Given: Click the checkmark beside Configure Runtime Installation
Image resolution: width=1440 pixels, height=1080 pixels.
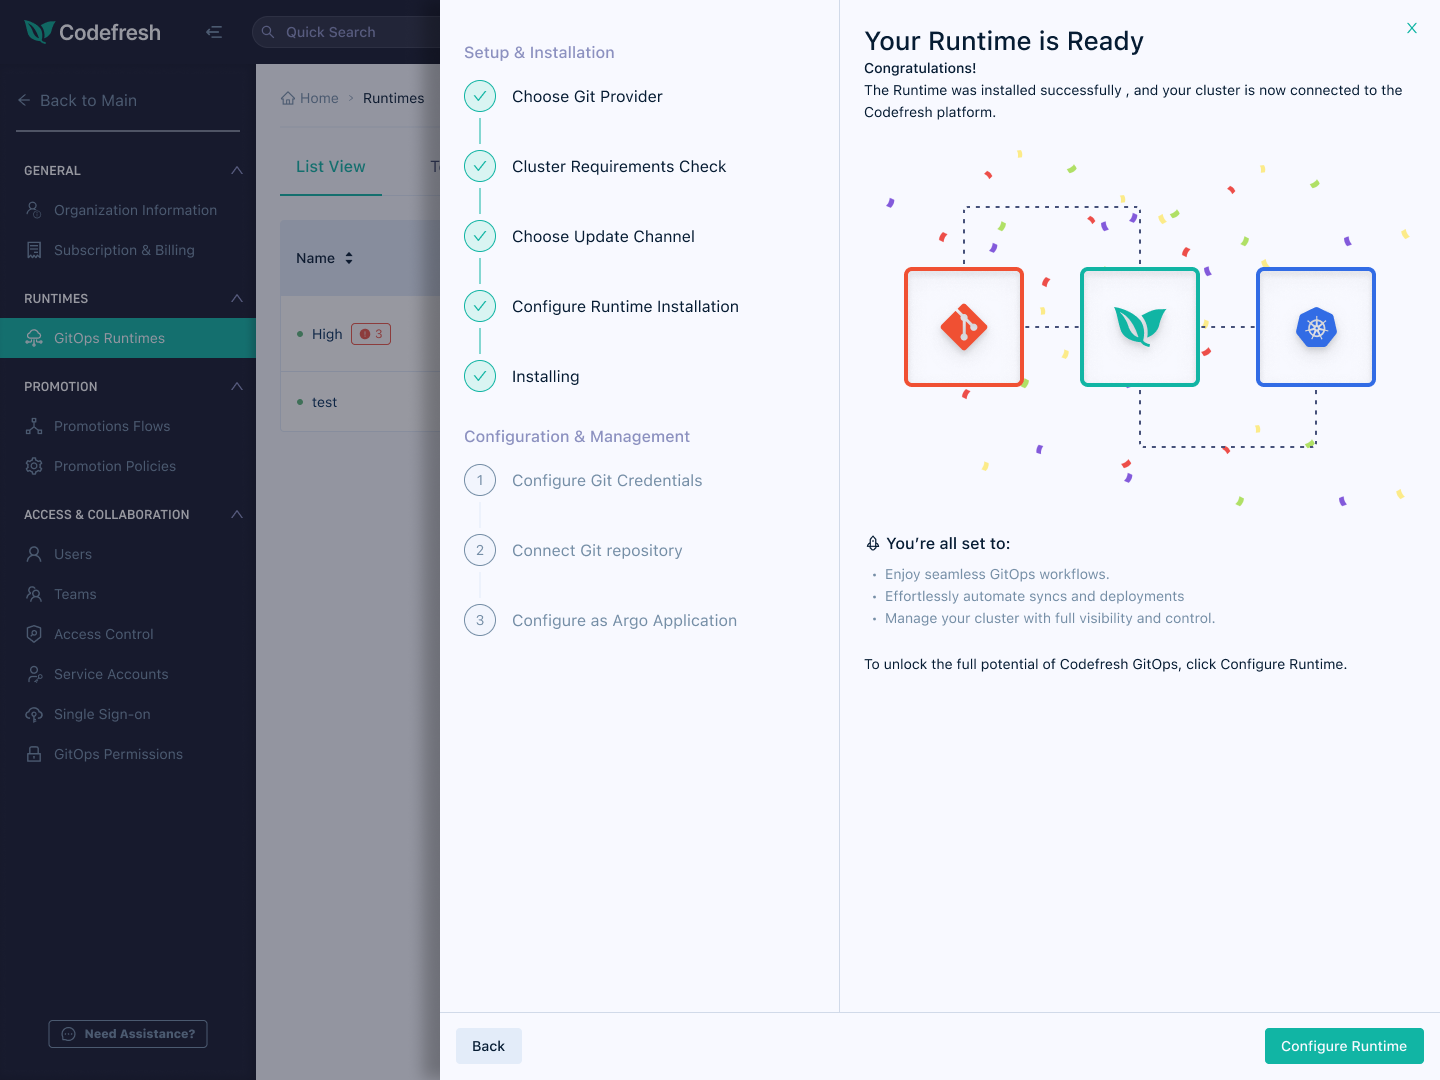Looking at the screenshot, I should [x=480, y=306].
